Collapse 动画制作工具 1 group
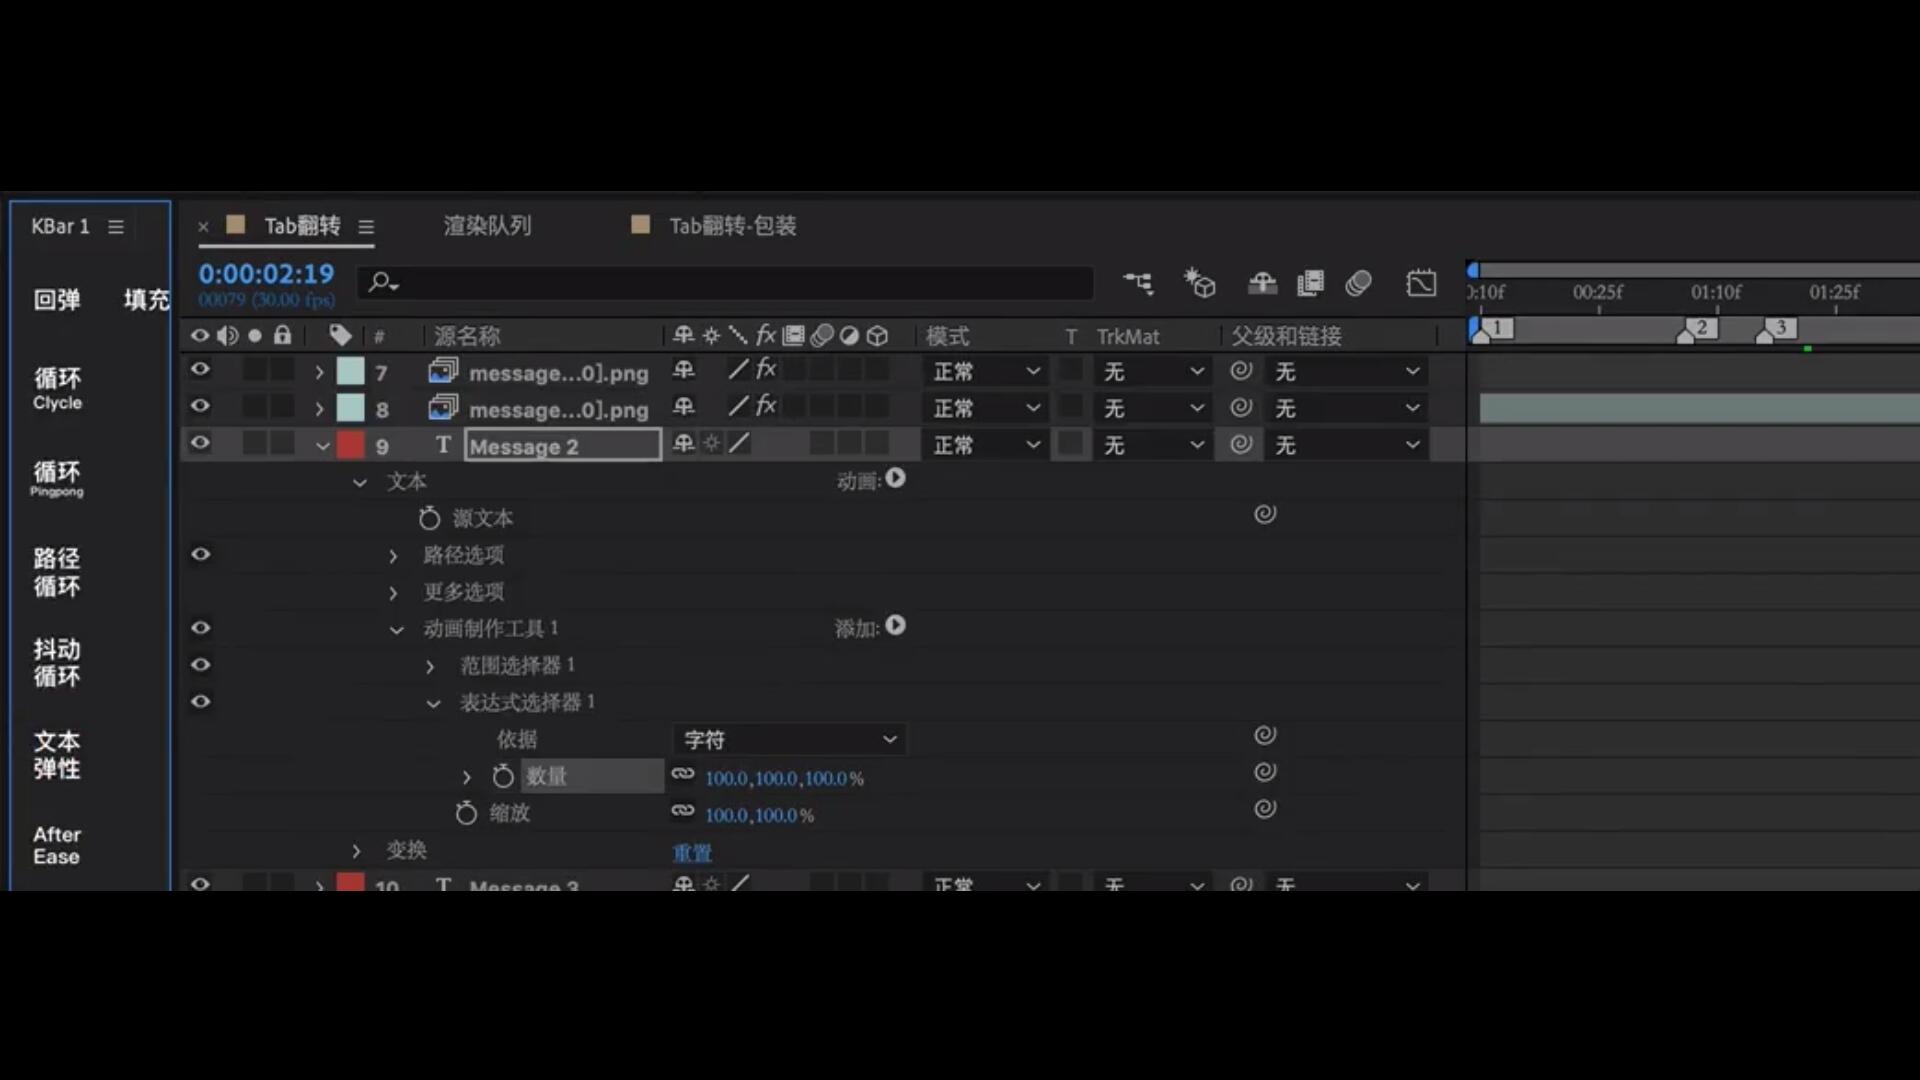Screen dimensions: 1920x1080 [x=396, y=630]
